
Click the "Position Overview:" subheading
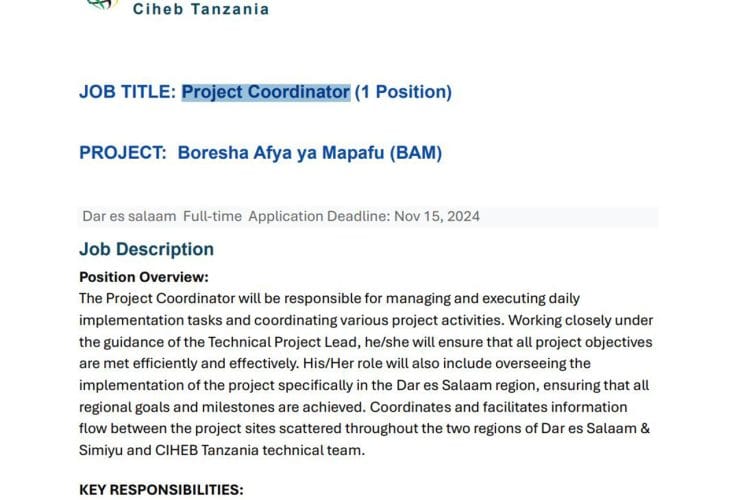[144, 277]
